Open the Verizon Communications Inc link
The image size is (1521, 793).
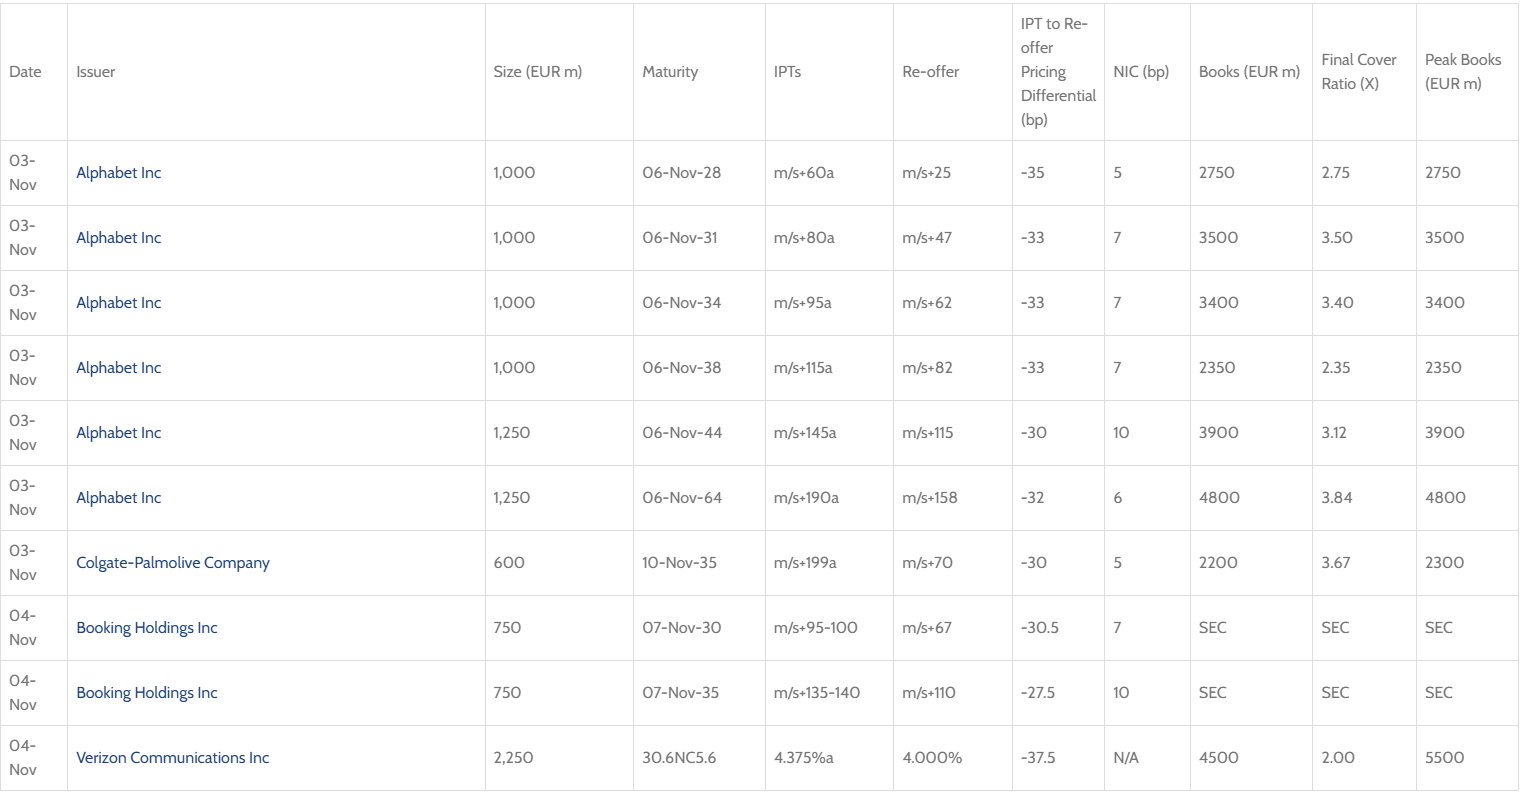[x=173, y=758]
